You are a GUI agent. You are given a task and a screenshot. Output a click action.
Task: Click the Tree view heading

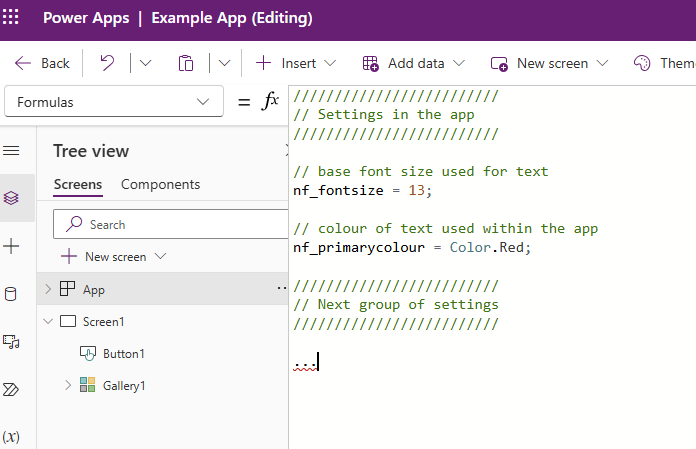tap(91, 151)
